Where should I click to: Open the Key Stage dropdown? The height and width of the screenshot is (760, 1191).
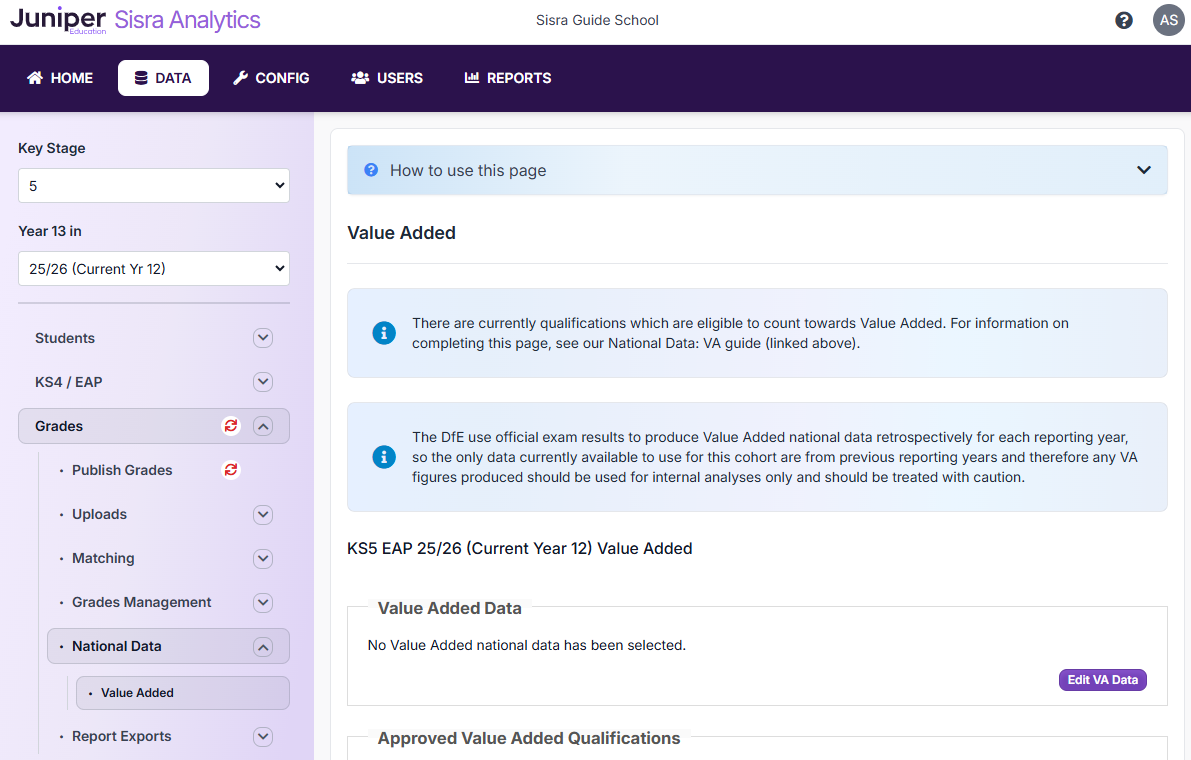[x=154, y=185]
